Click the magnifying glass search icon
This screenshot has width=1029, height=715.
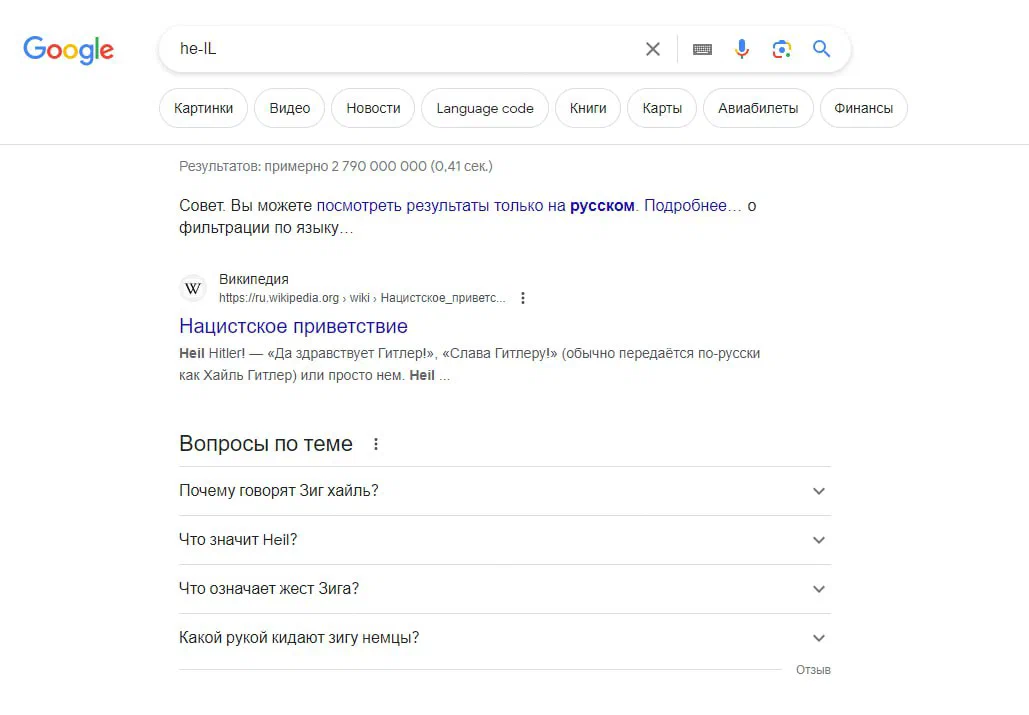point(821,49)
